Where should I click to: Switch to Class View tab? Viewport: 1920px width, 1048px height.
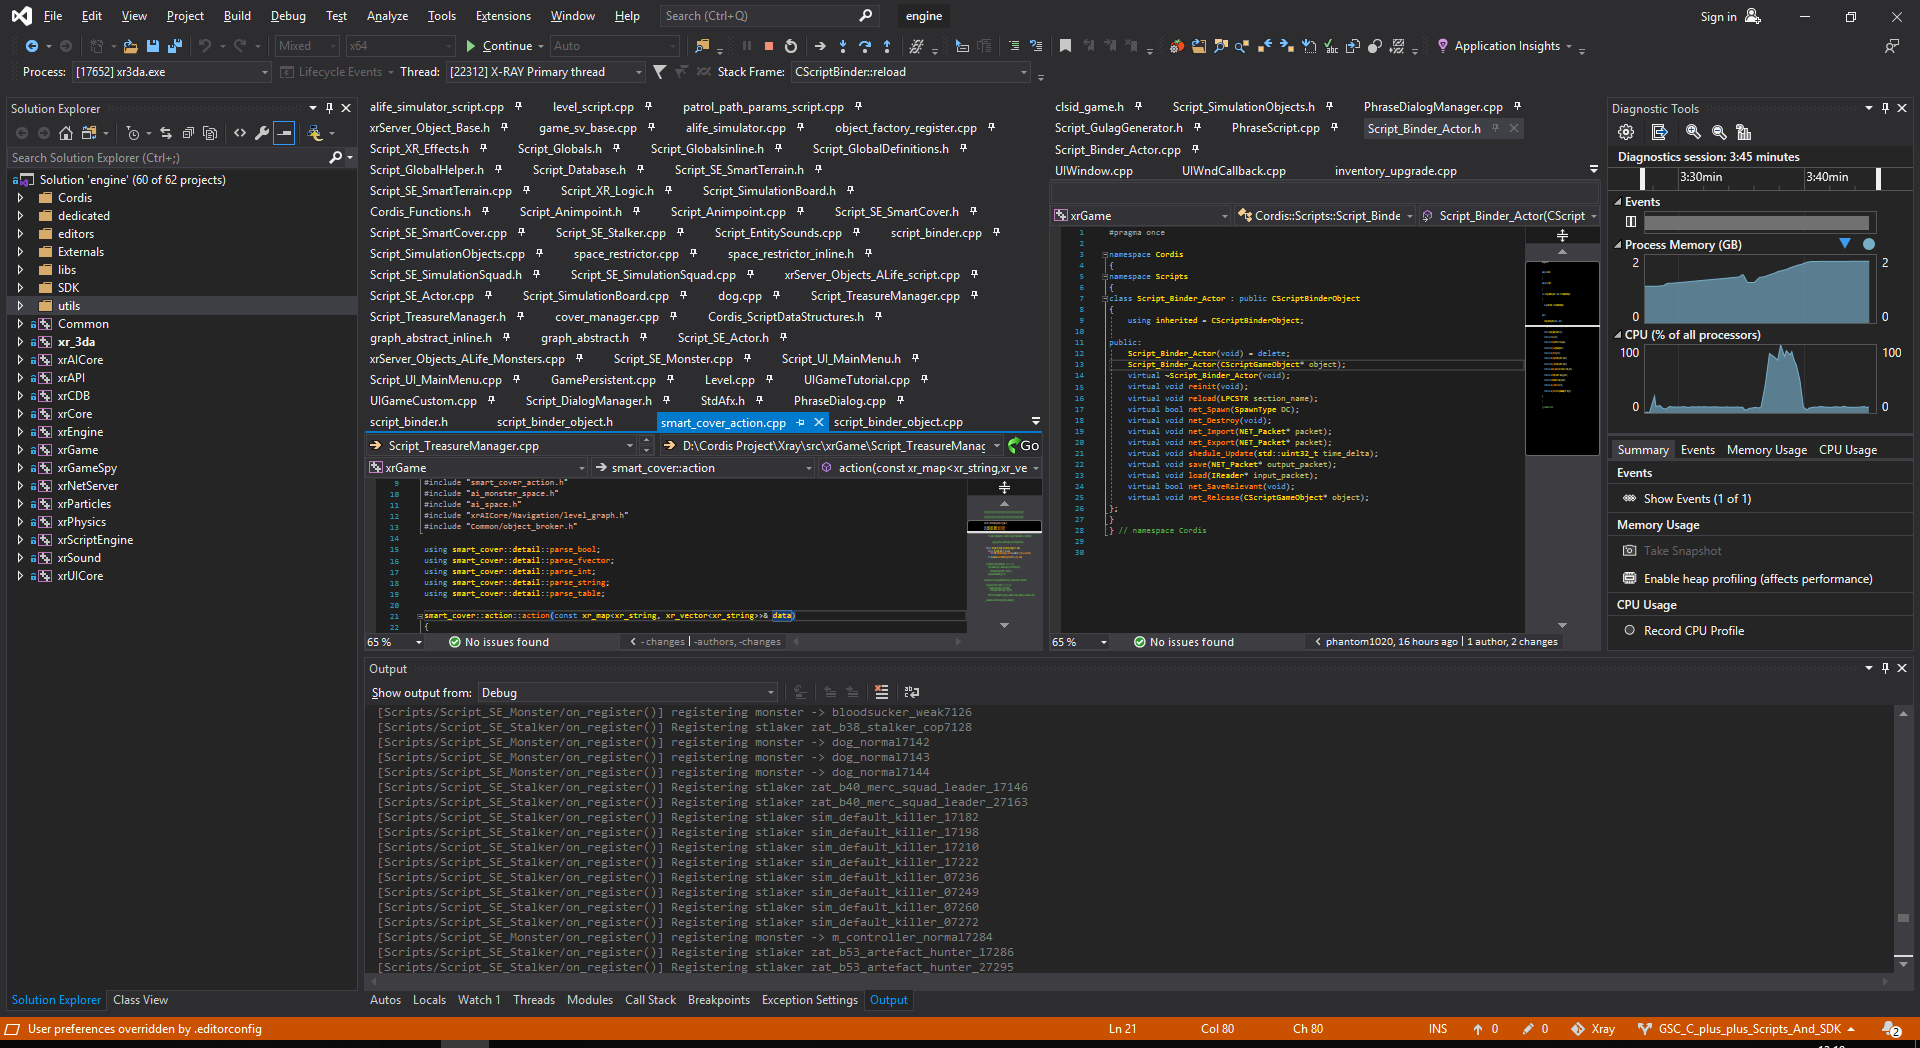(140, 1000)
